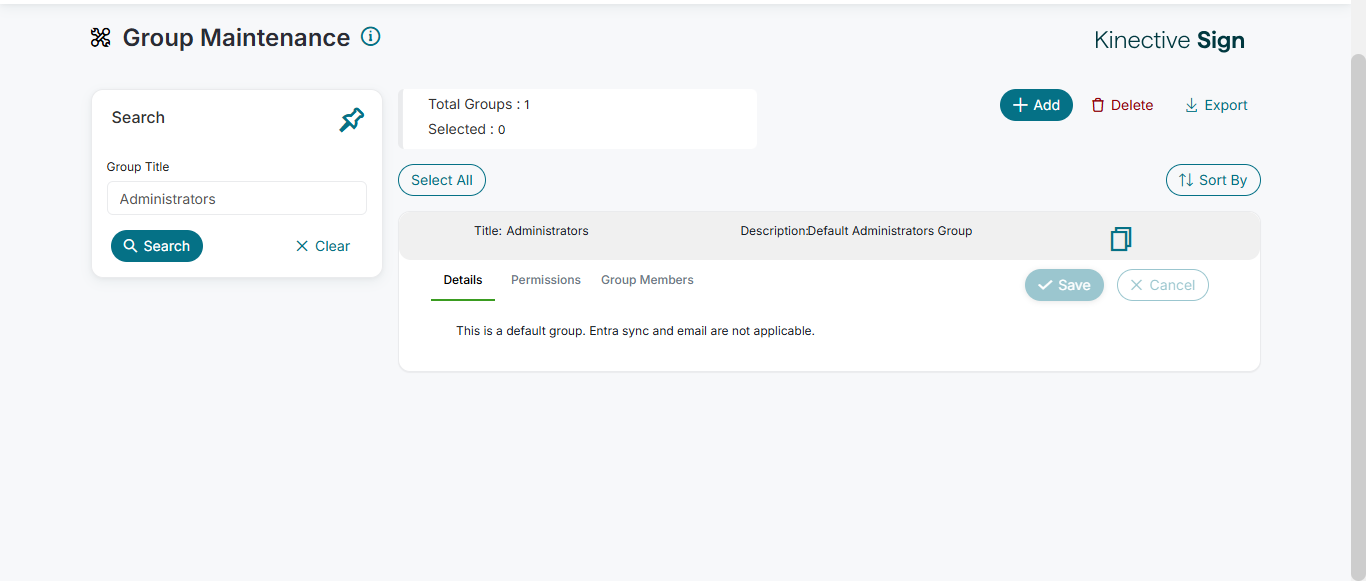This screenshot has height=581, width=1366.
Task: Click the info icon beside Group Maintenance
Action: click(371, 37)
